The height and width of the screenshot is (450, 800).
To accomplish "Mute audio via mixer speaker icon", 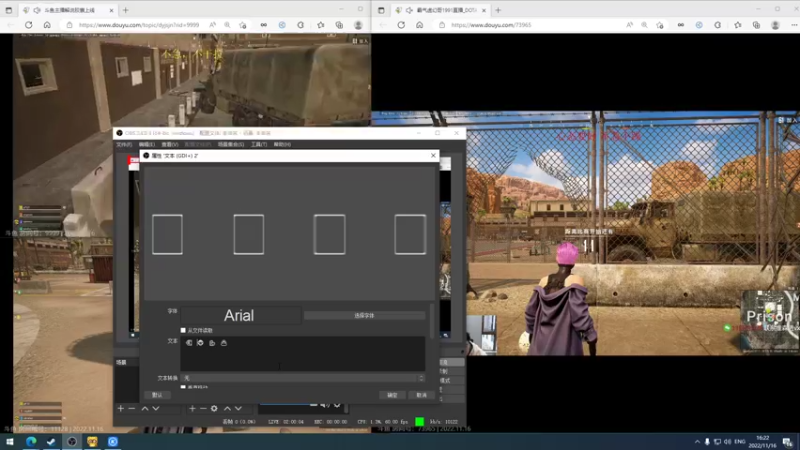I will pyautogui.click(x=325, y=405).
